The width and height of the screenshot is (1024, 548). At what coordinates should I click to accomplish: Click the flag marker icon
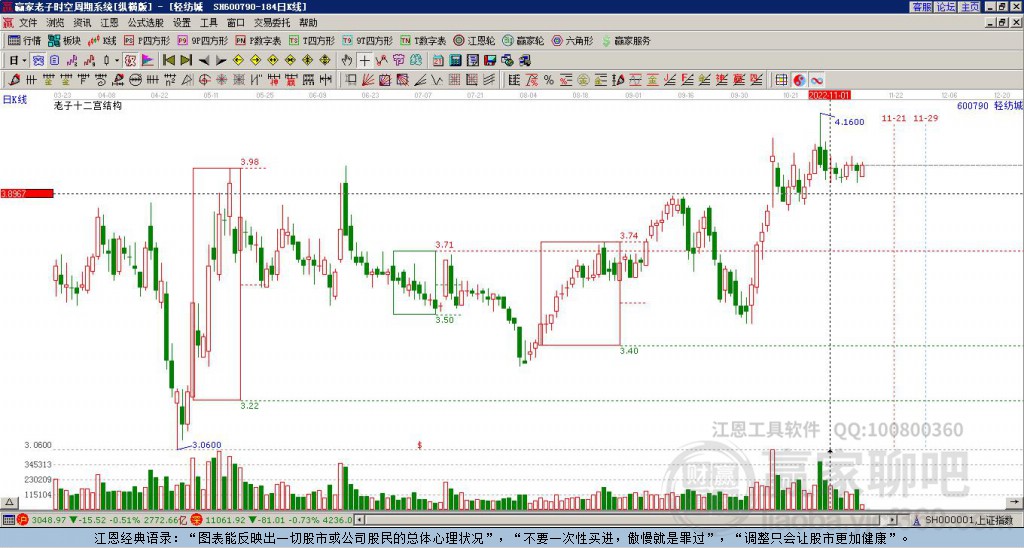point(148,60)
